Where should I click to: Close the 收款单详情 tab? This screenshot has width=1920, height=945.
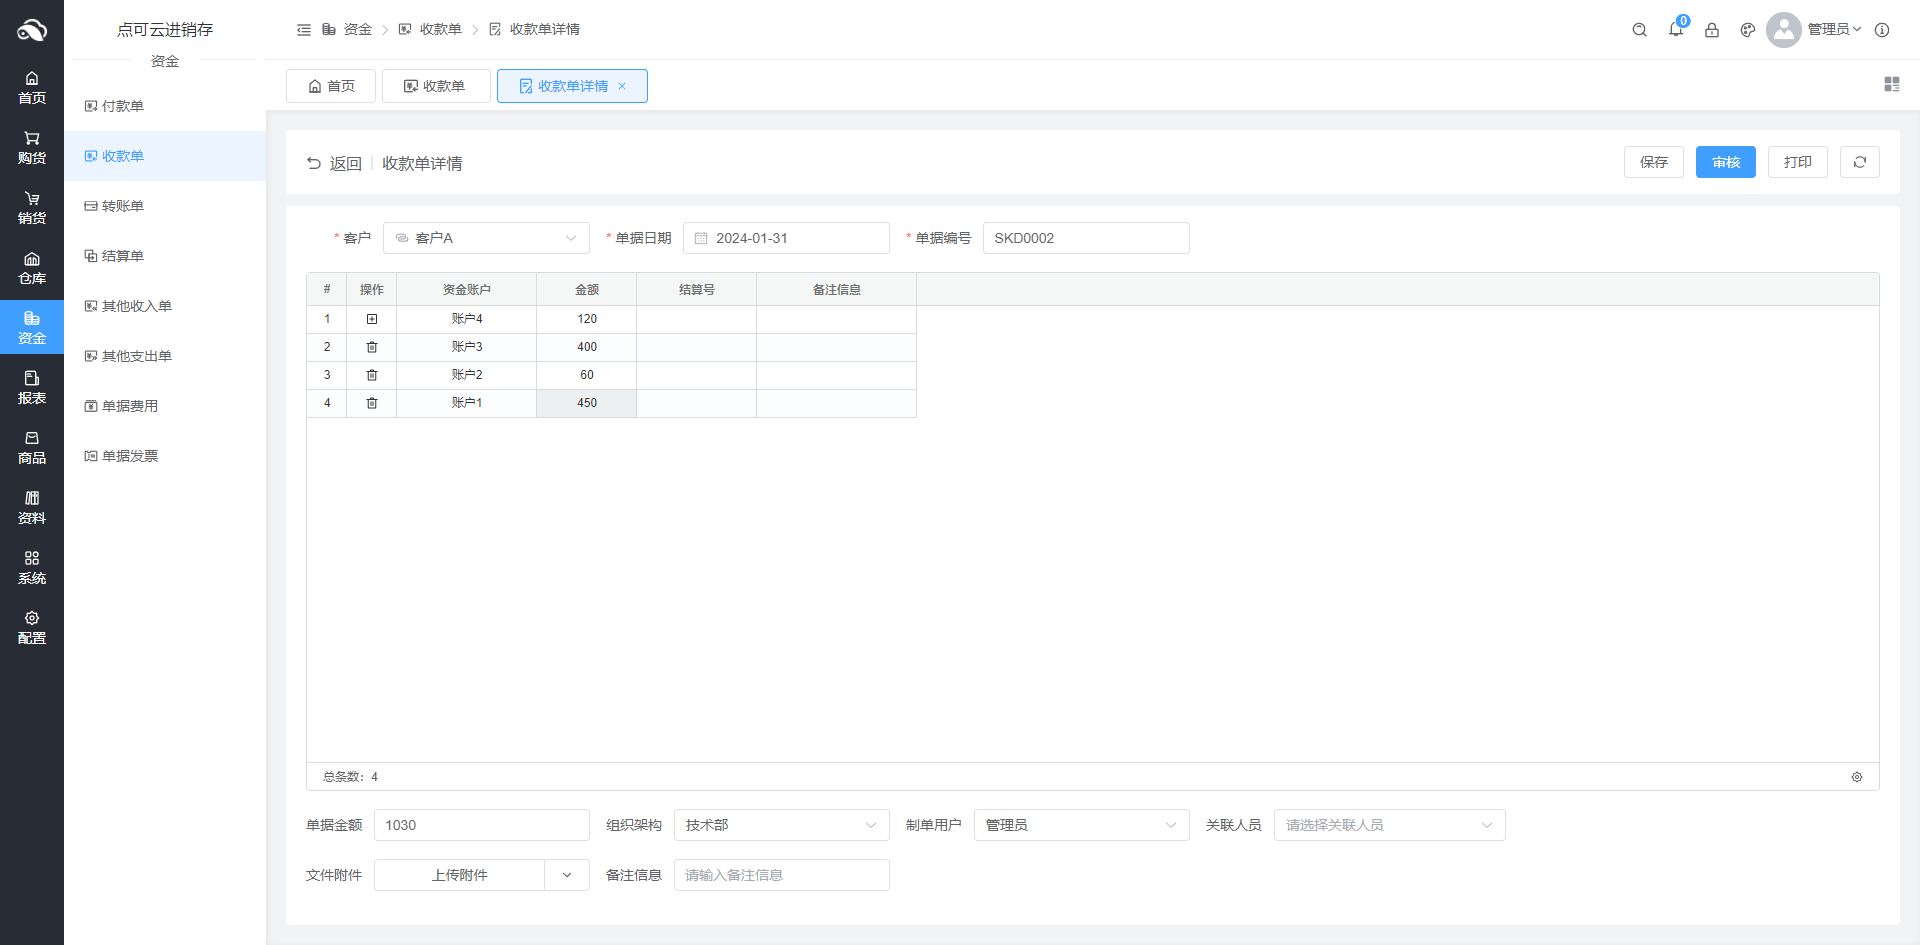(622, 86)
